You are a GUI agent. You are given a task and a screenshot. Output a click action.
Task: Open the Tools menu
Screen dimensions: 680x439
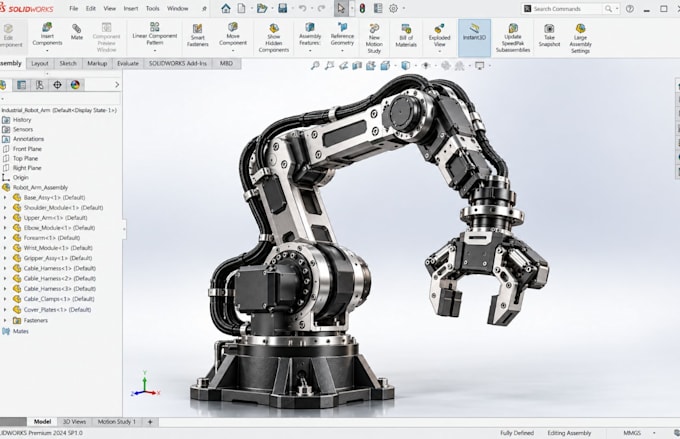point(153,8)
